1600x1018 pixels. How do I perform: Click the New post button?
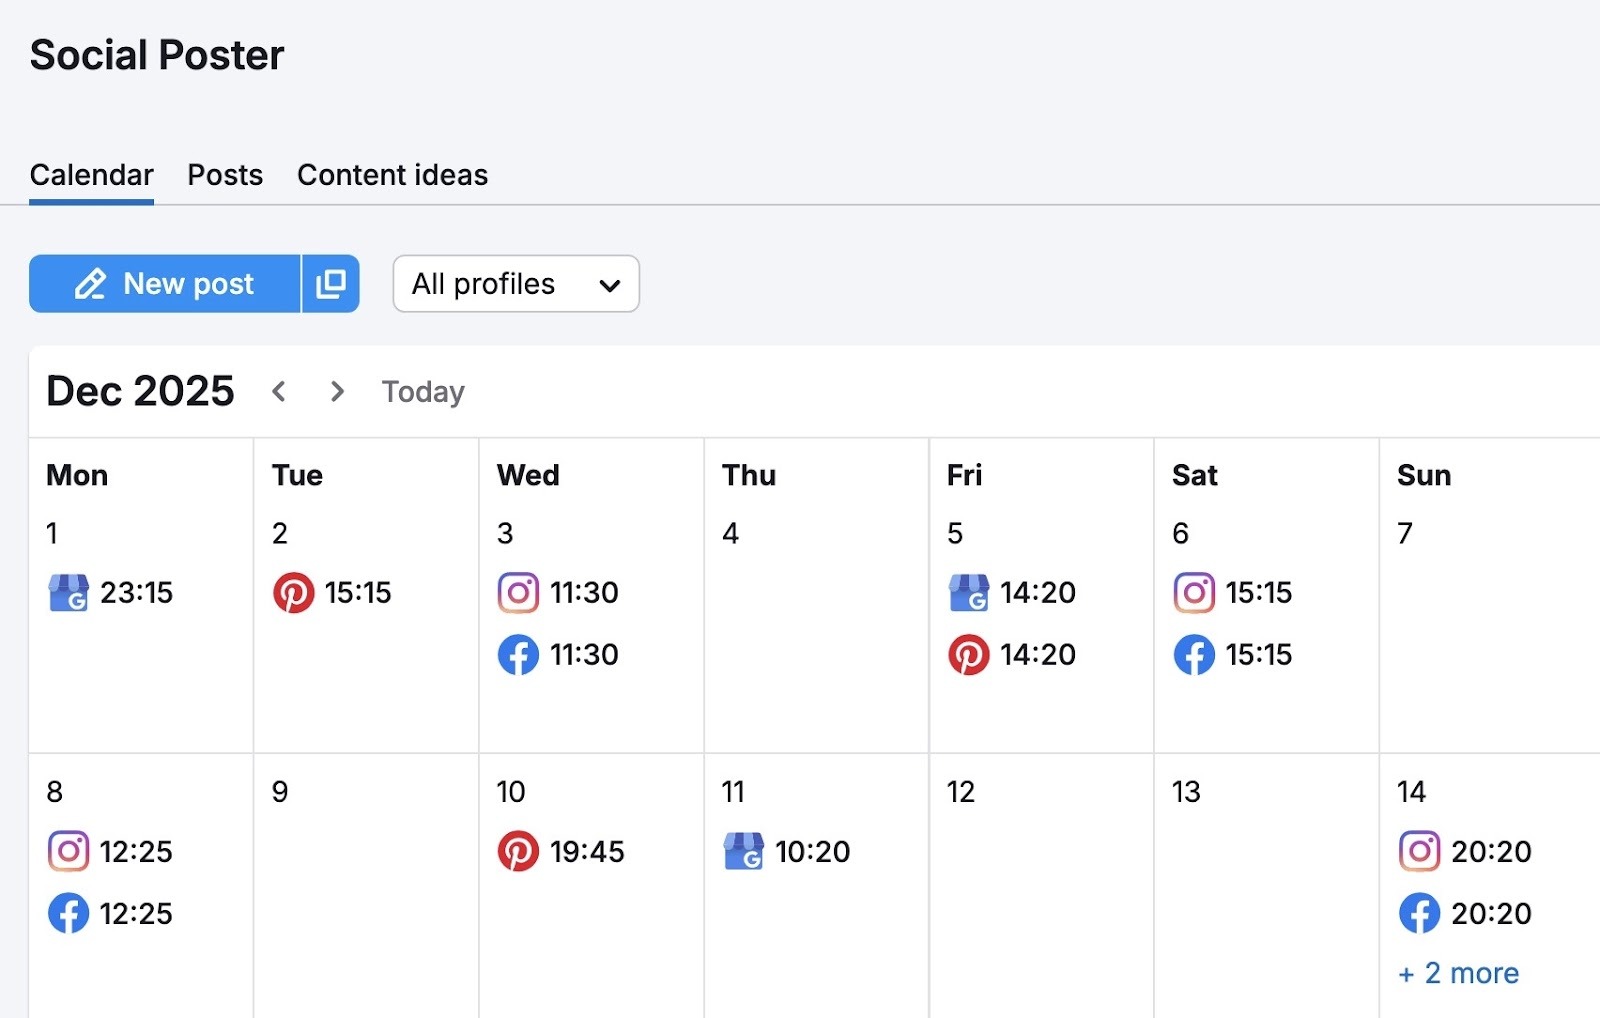[165, 284]
